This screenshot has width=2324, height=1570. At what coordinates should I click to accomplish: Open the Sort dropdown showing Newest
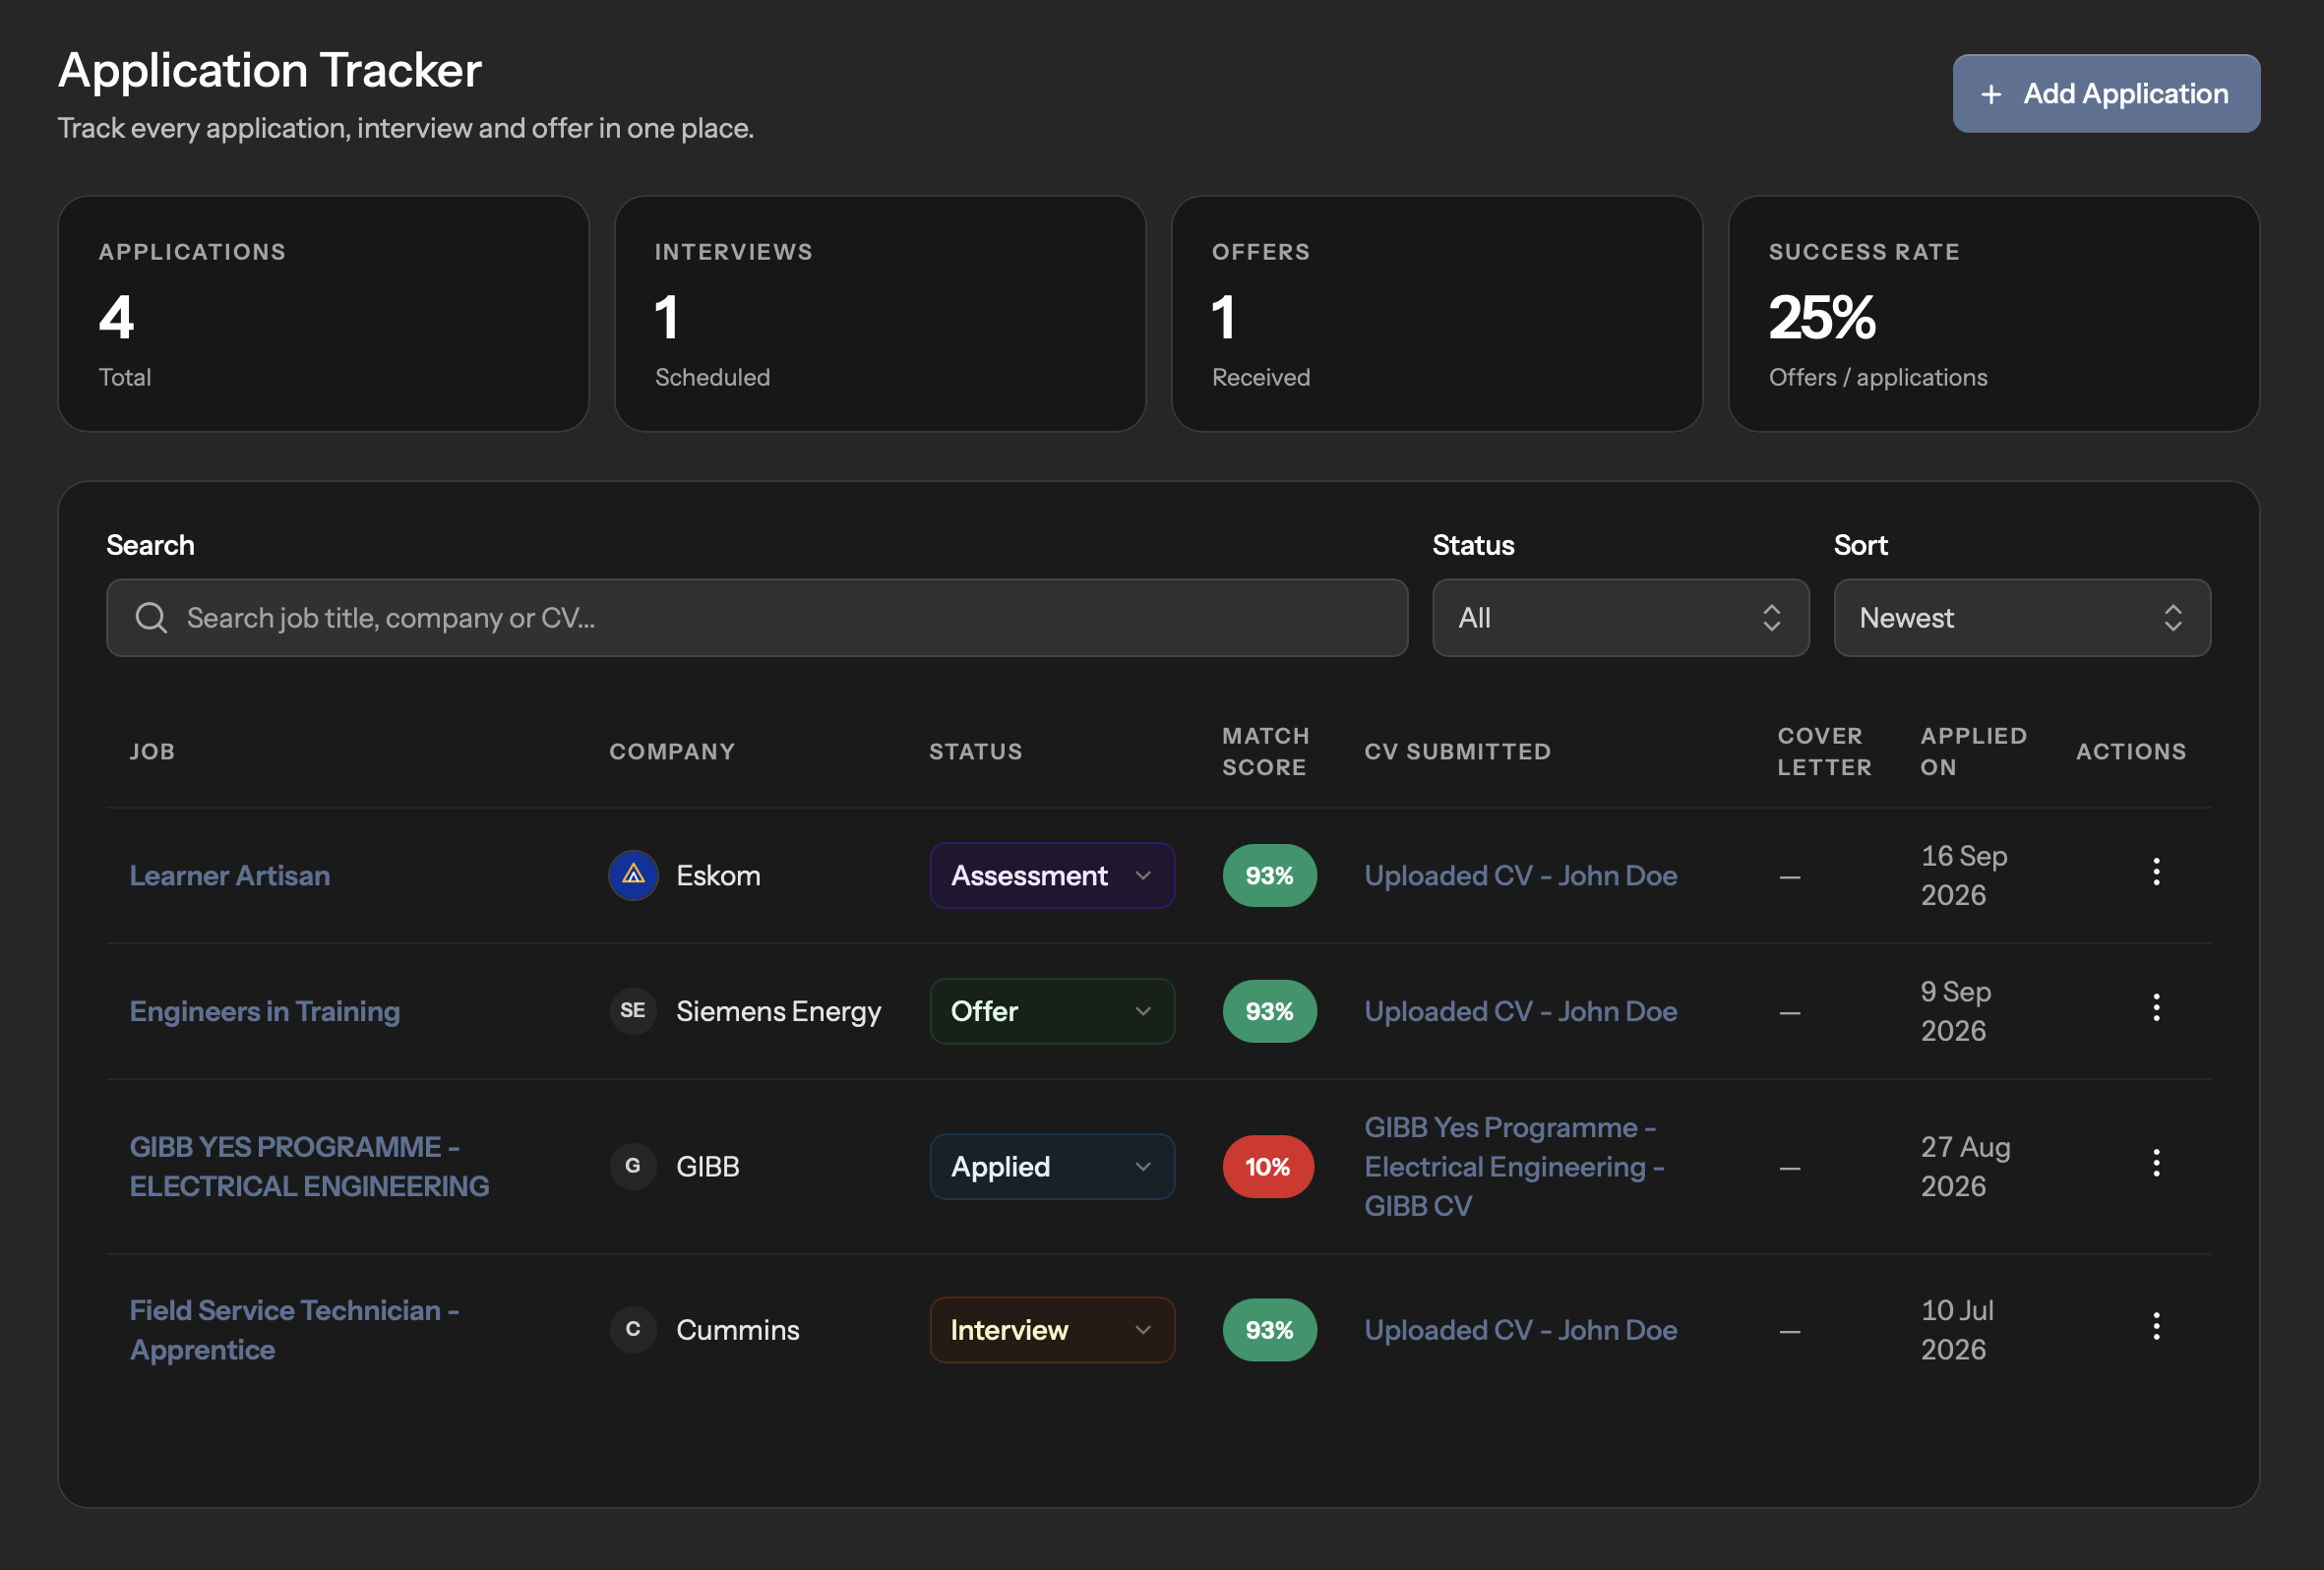coord(2022,617)
